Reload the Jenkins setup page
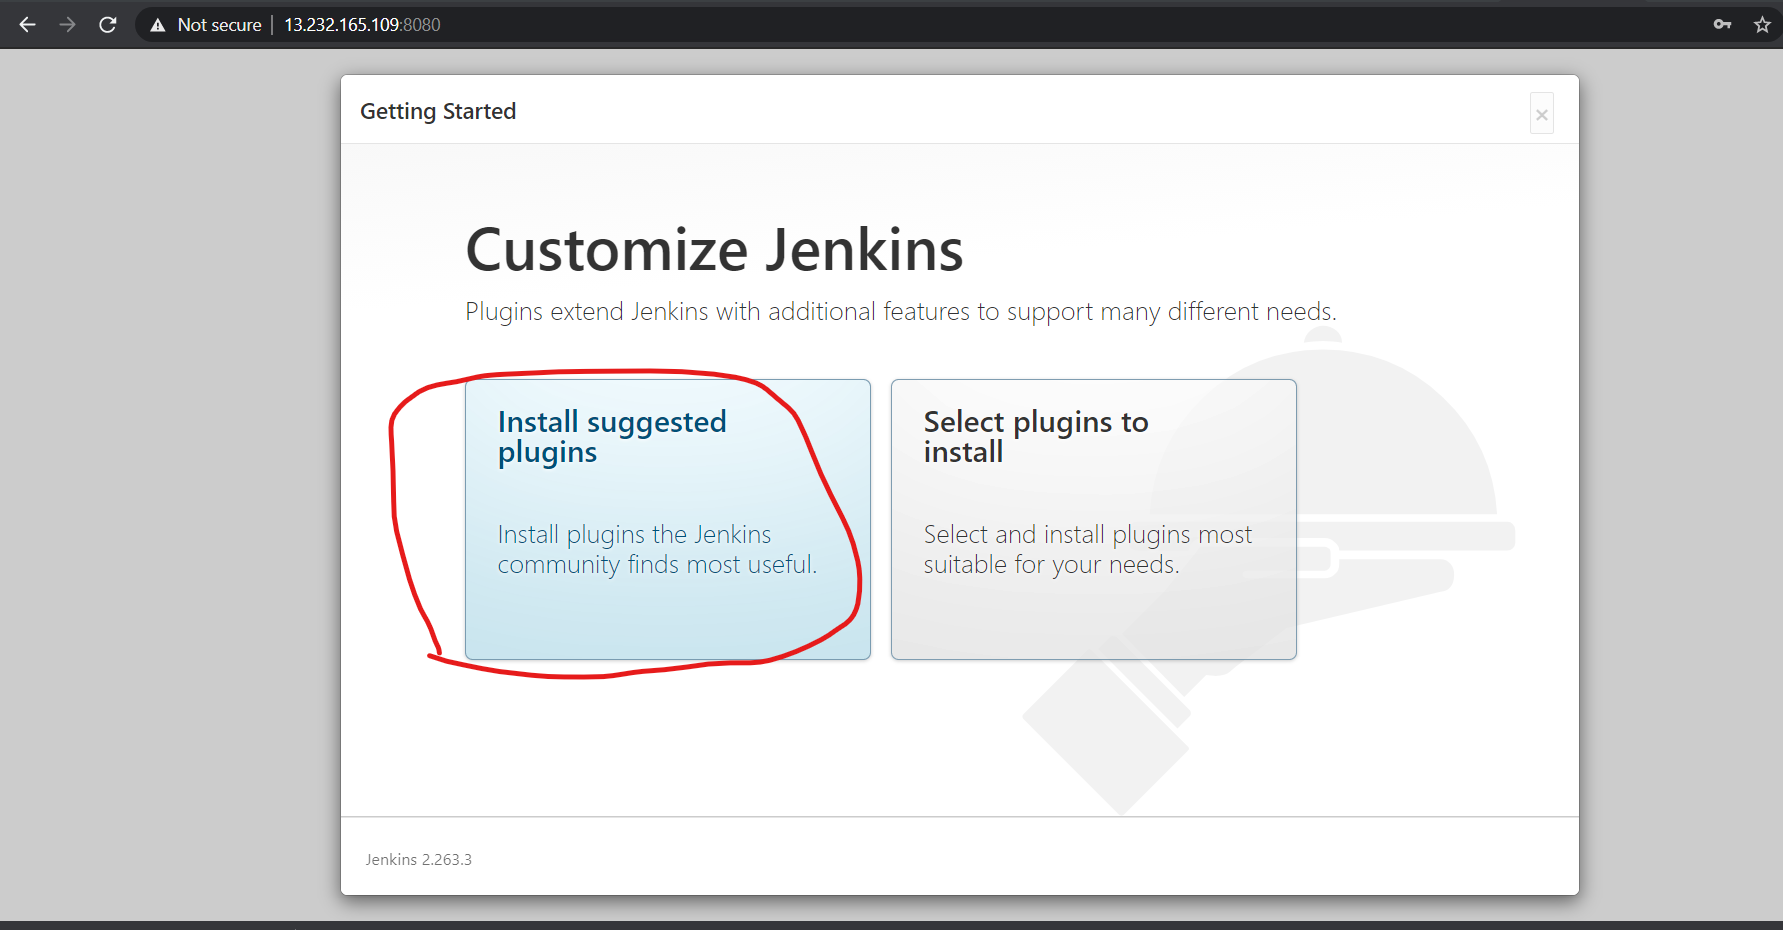This screenshot has width=1783, height=930. (x=108, y=25)
